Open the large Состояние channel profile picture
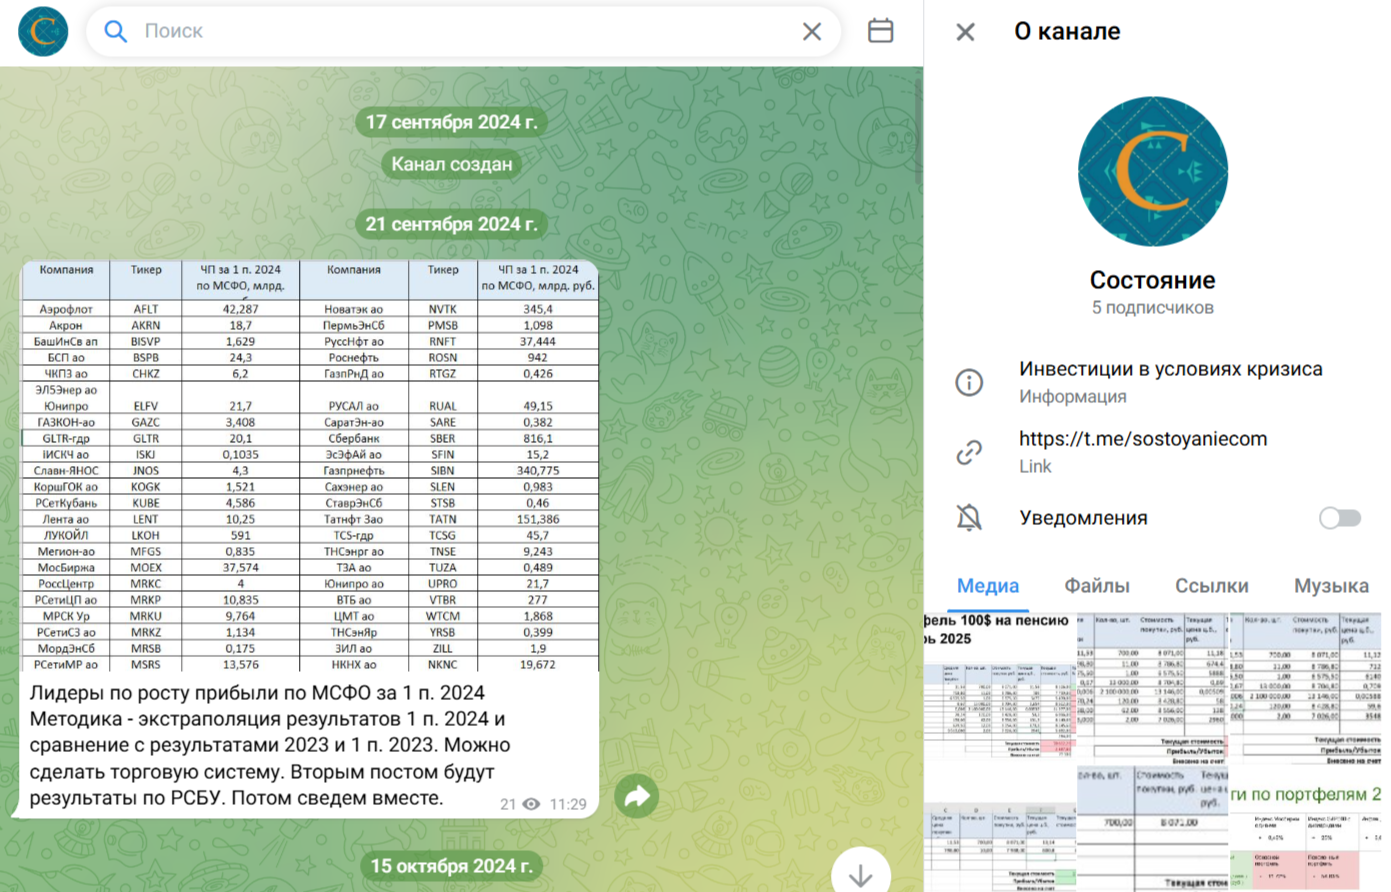The image size is (1391, 892). (x=1152, y=172)
